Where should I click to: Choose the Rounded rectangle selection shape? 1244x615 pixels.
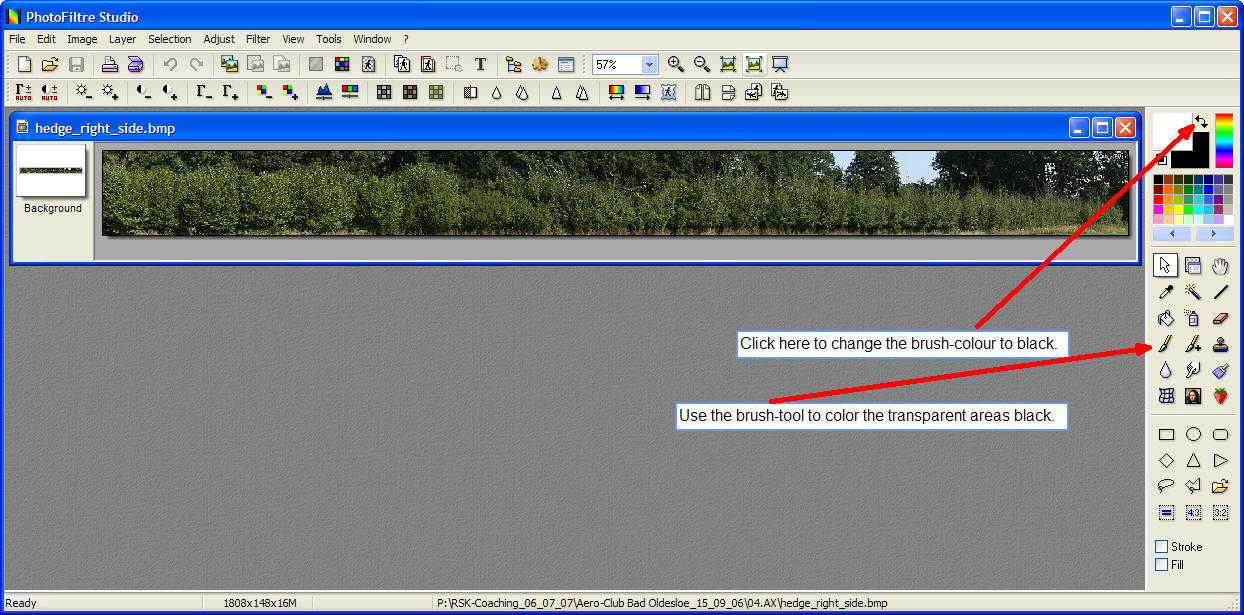1220,434
